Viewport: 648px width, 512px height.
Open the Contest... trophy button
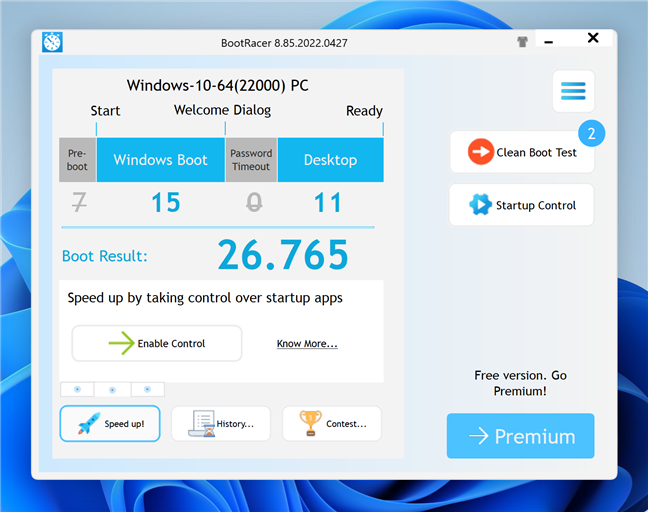coord(332,424)
